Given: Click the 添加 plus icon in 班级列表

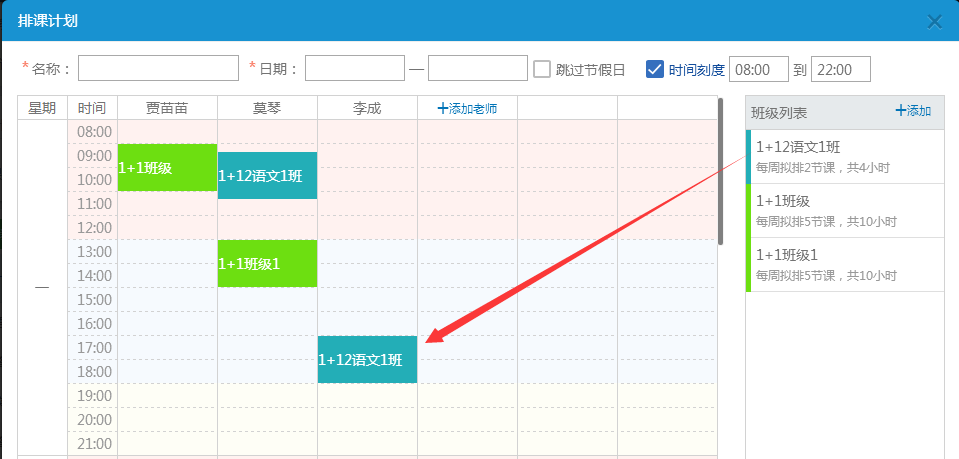Looking at the screenshot, I should (x=901, y=111).
